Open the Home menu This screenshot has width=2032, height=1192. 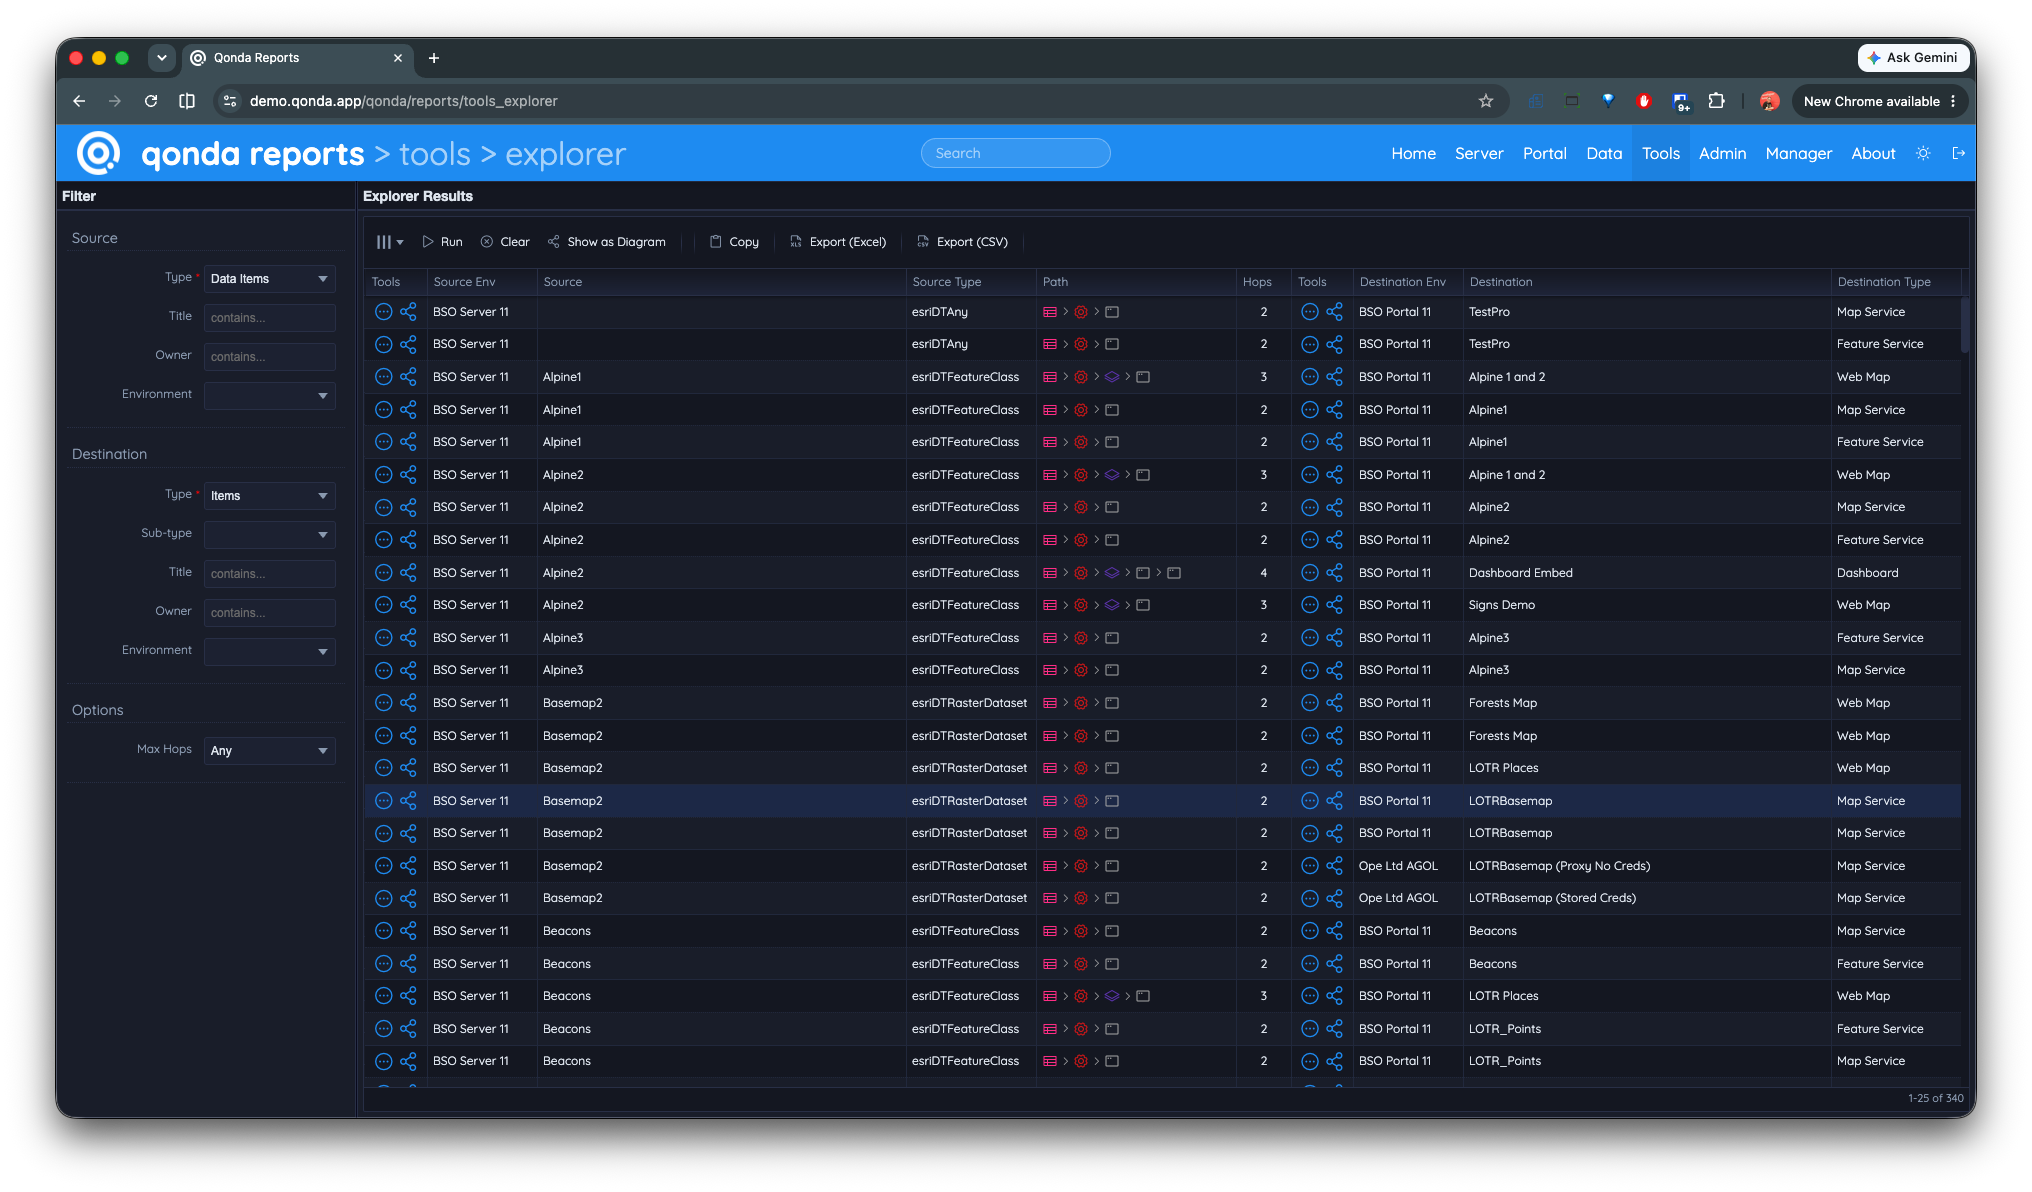click(x=1413, y=153)
